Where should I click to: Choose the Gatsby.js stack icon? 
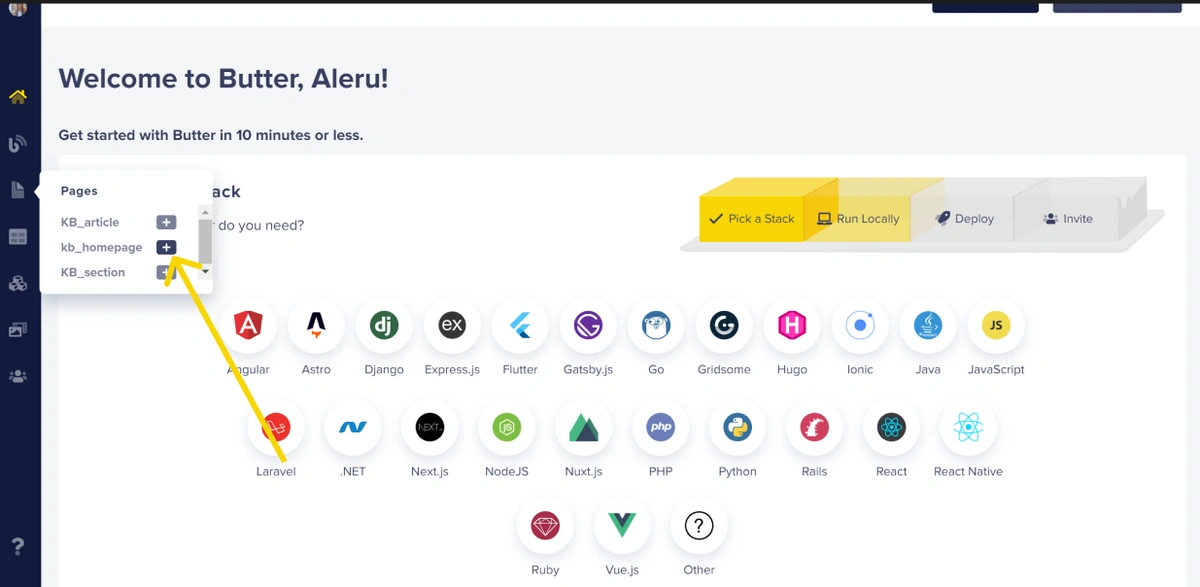588,325
